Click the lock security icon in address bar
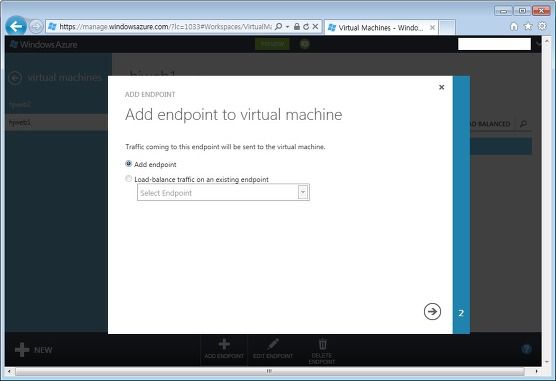The width and height of the screenshot is (556, 381). [297, 27]
